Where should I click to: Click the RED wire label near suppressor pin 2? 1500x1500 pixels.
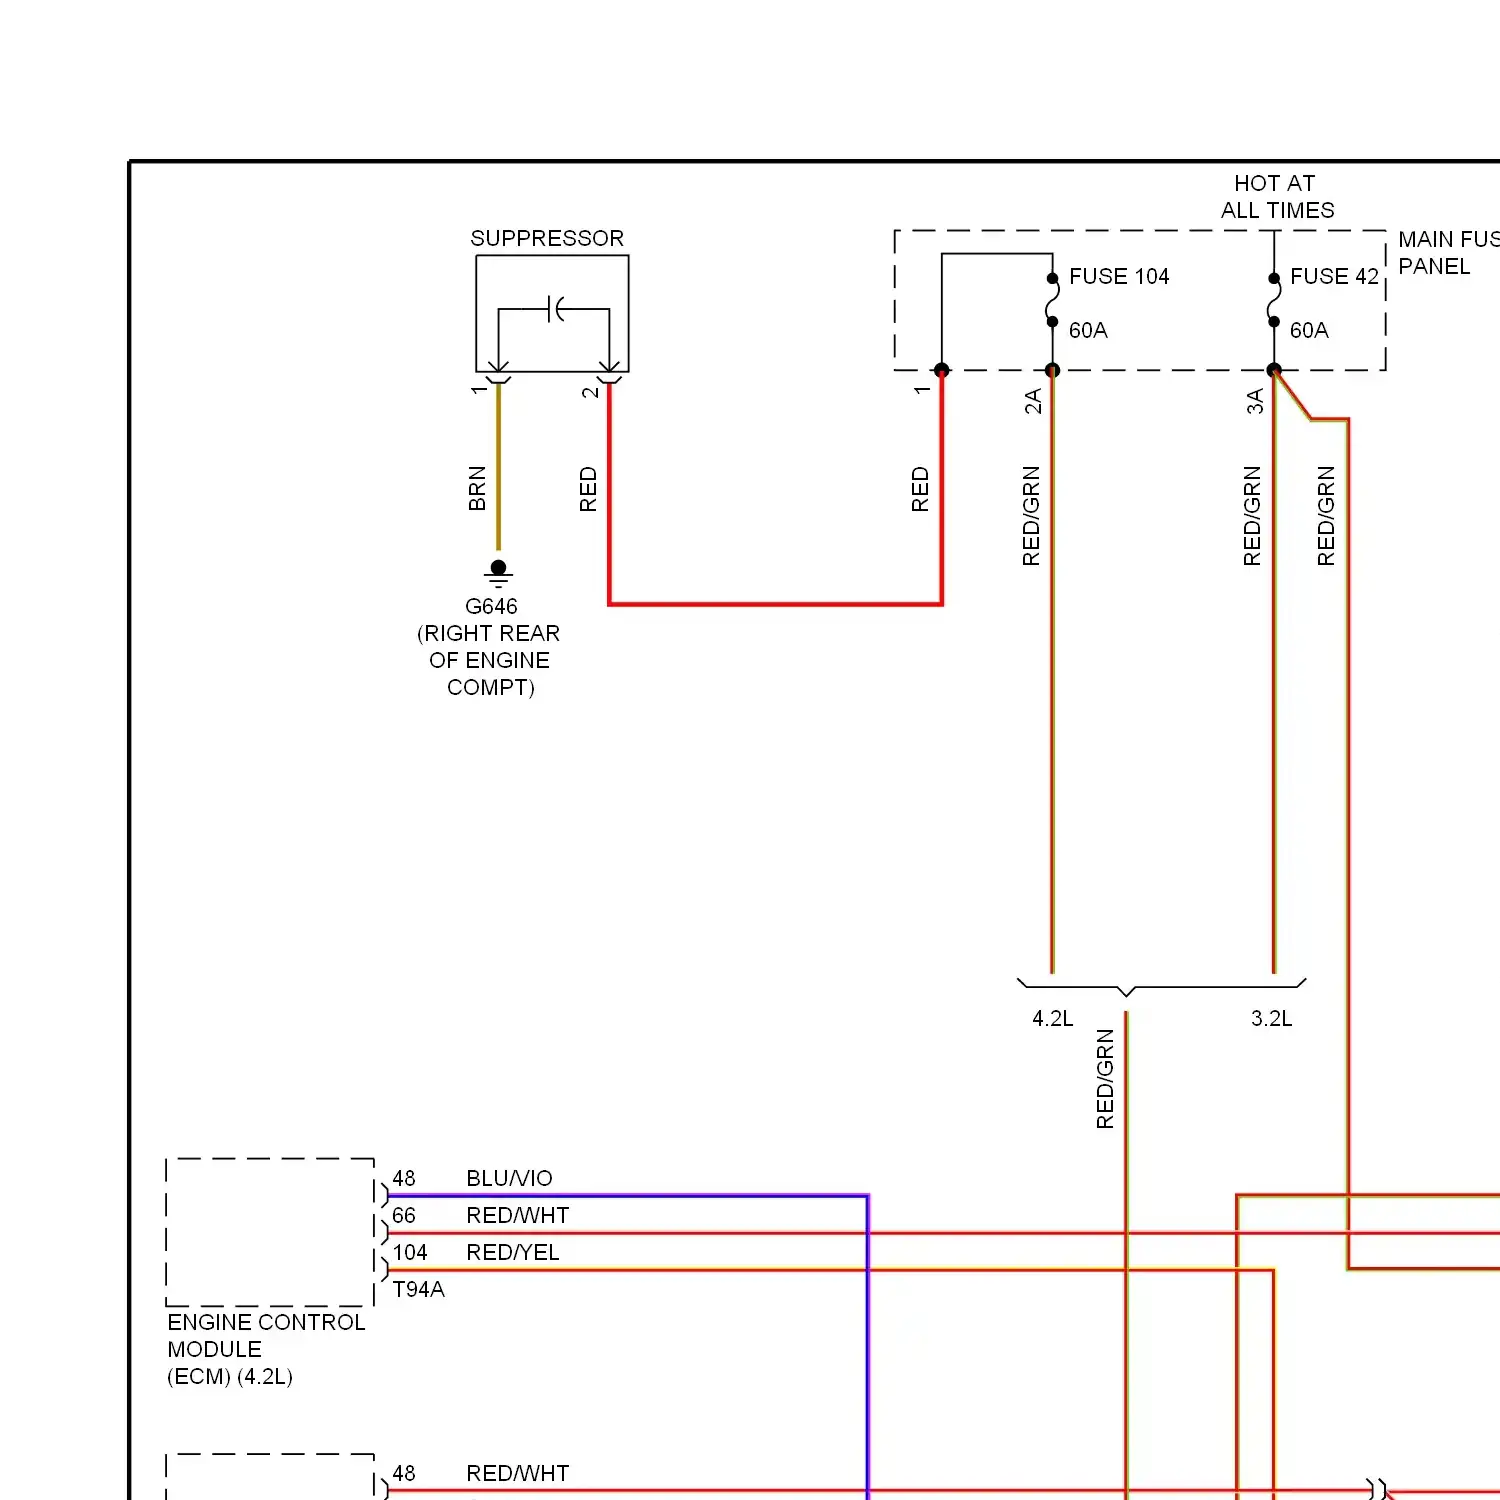point(588,489)
